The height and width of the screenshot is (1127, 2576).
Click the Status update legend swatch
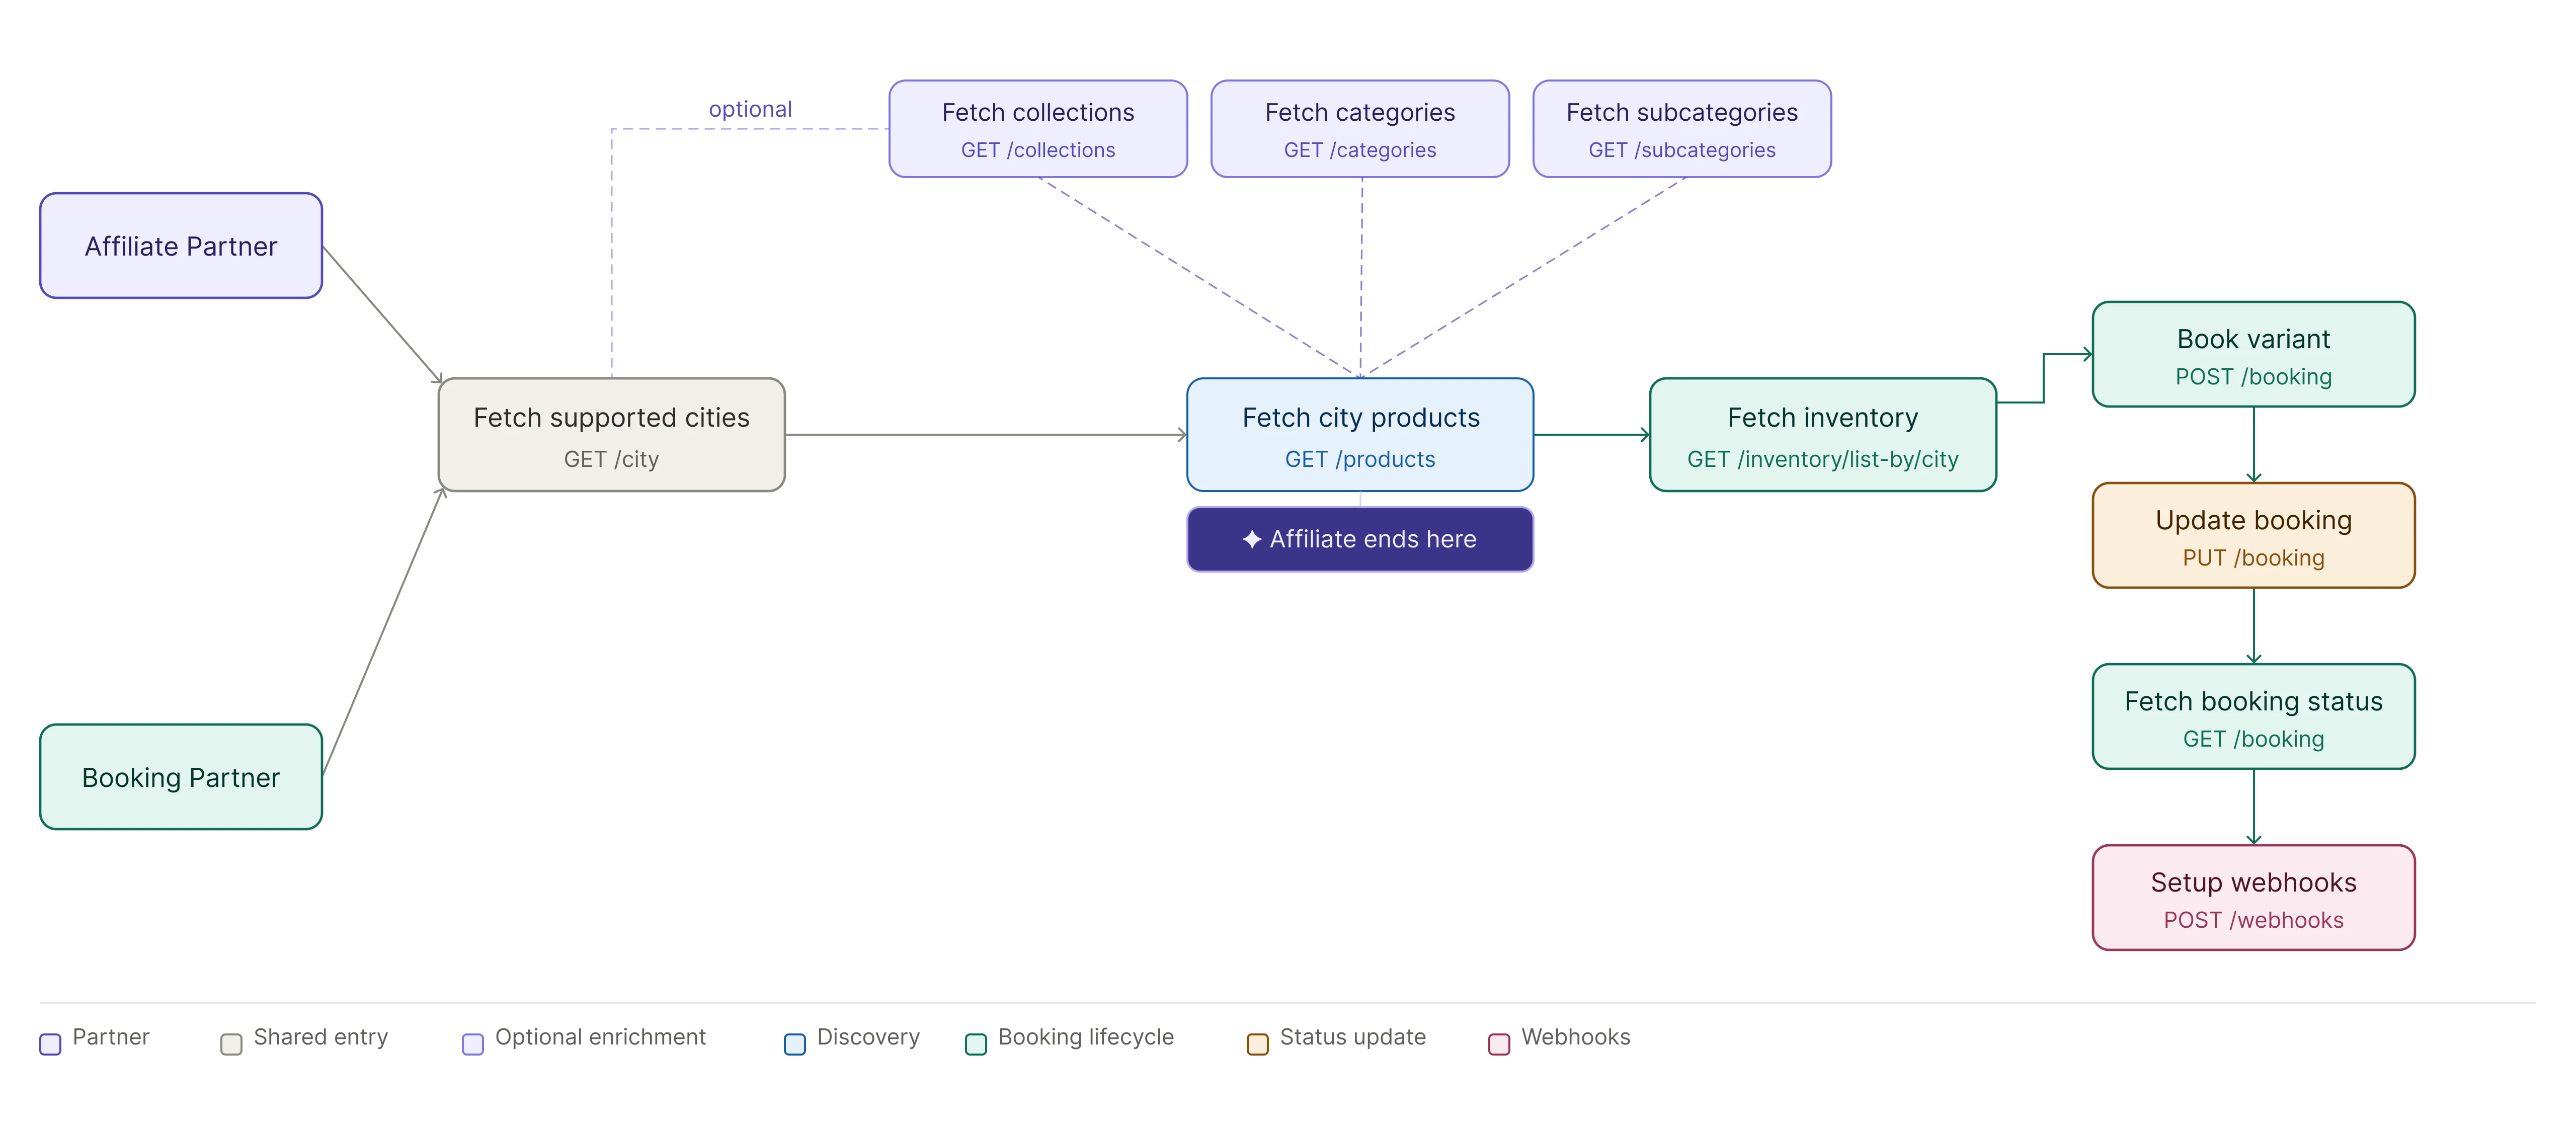coord(1257,1044)
